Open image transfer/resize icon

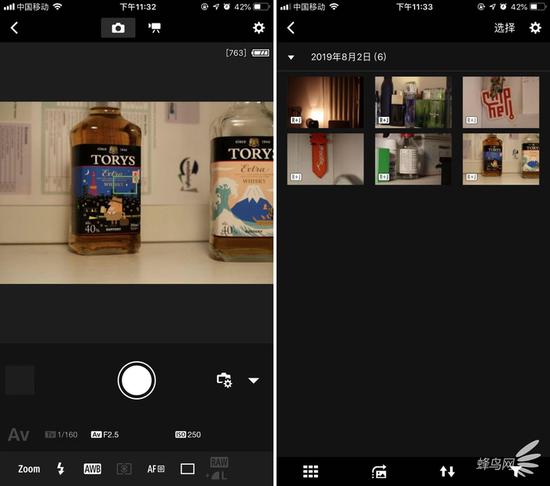pos(379,472)
